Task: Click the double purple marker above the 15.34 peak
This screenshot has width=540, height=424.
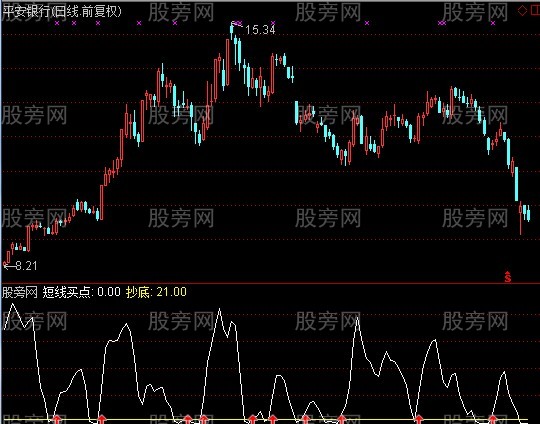Action: pos(238,23)
